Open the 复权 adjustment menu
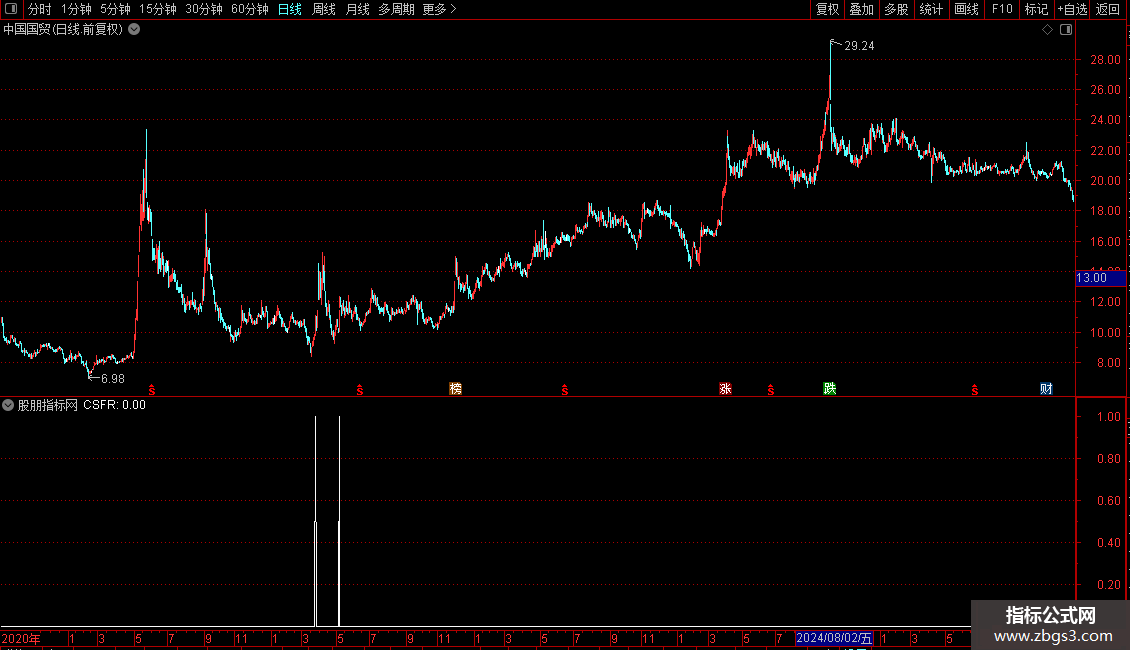 (x=827, y=9)
